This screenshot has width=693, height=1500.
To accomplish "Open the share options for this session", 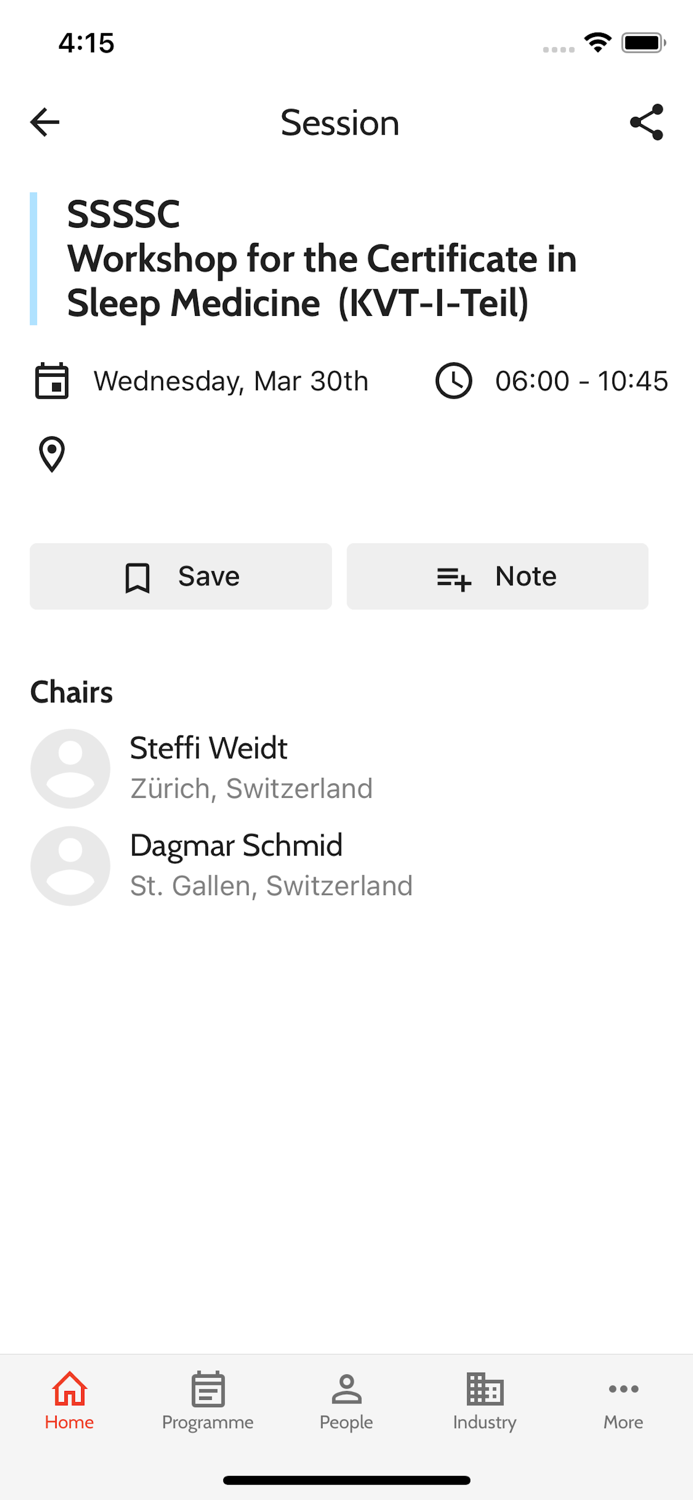I will pyautogui.click(x=646, y=122).
